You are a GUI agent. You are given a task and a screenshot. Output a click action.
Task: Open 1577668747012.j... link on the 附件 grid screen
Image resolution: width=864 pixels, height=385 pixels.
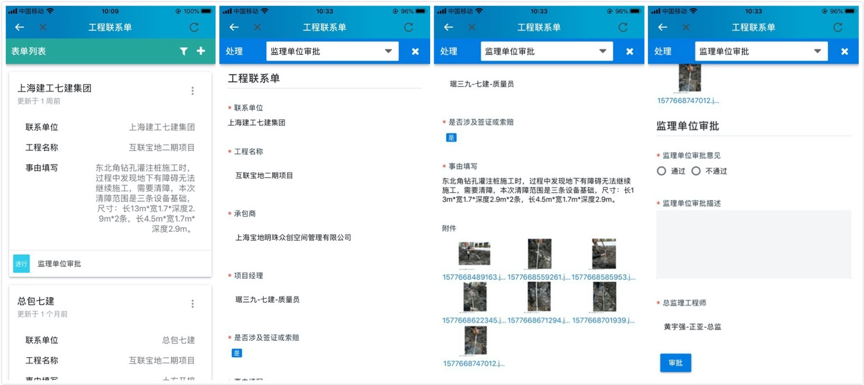[474, 364]
